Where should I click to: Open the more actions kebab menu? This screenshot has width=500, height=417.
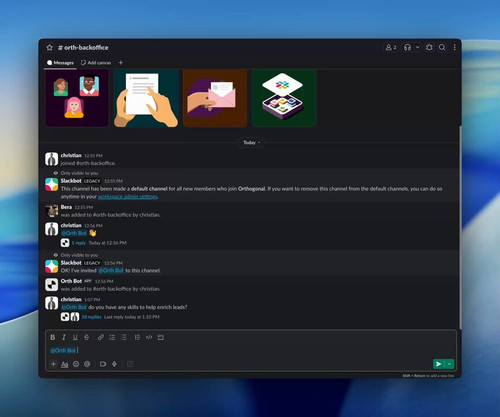pos(454,47)
